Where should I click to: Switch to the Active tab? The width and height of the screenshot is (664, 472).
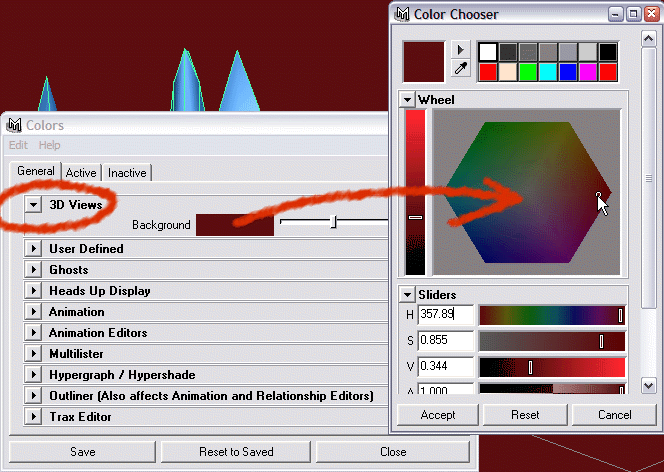coord(81,173)
